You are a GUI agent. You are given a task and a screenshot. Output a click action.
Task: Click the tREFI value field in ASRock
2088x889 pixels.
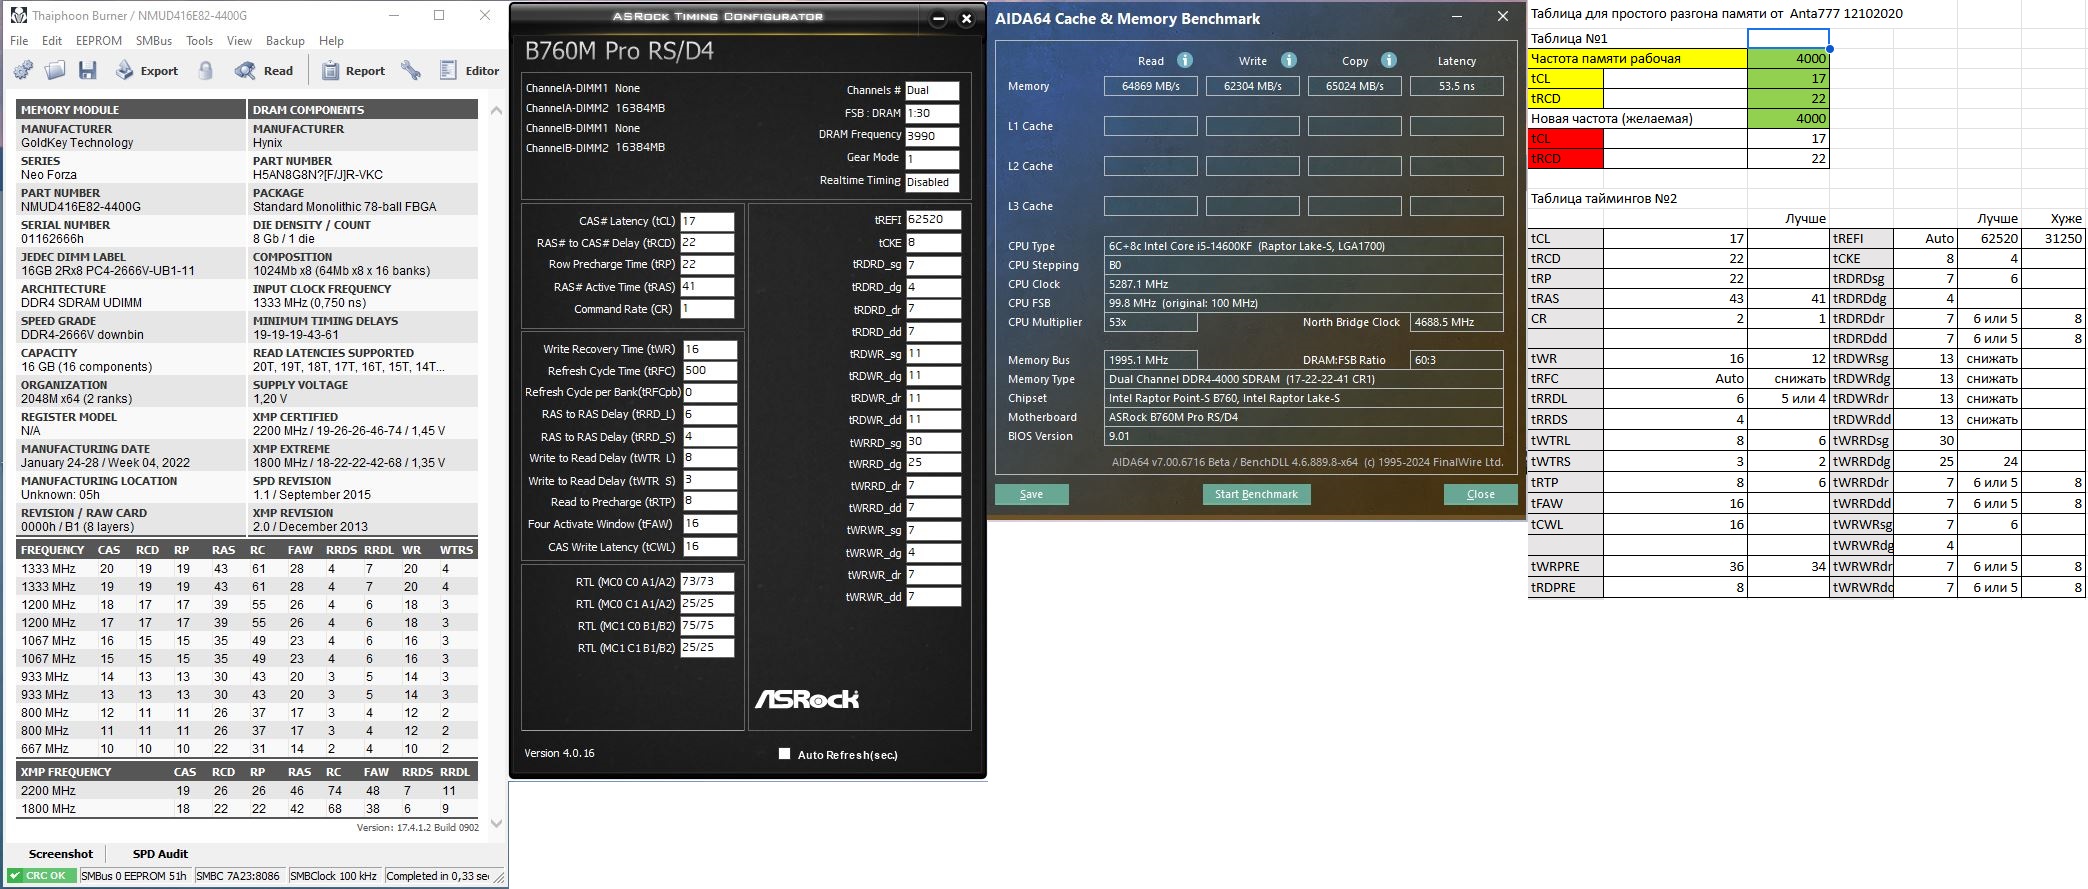[x=933, y=219]
